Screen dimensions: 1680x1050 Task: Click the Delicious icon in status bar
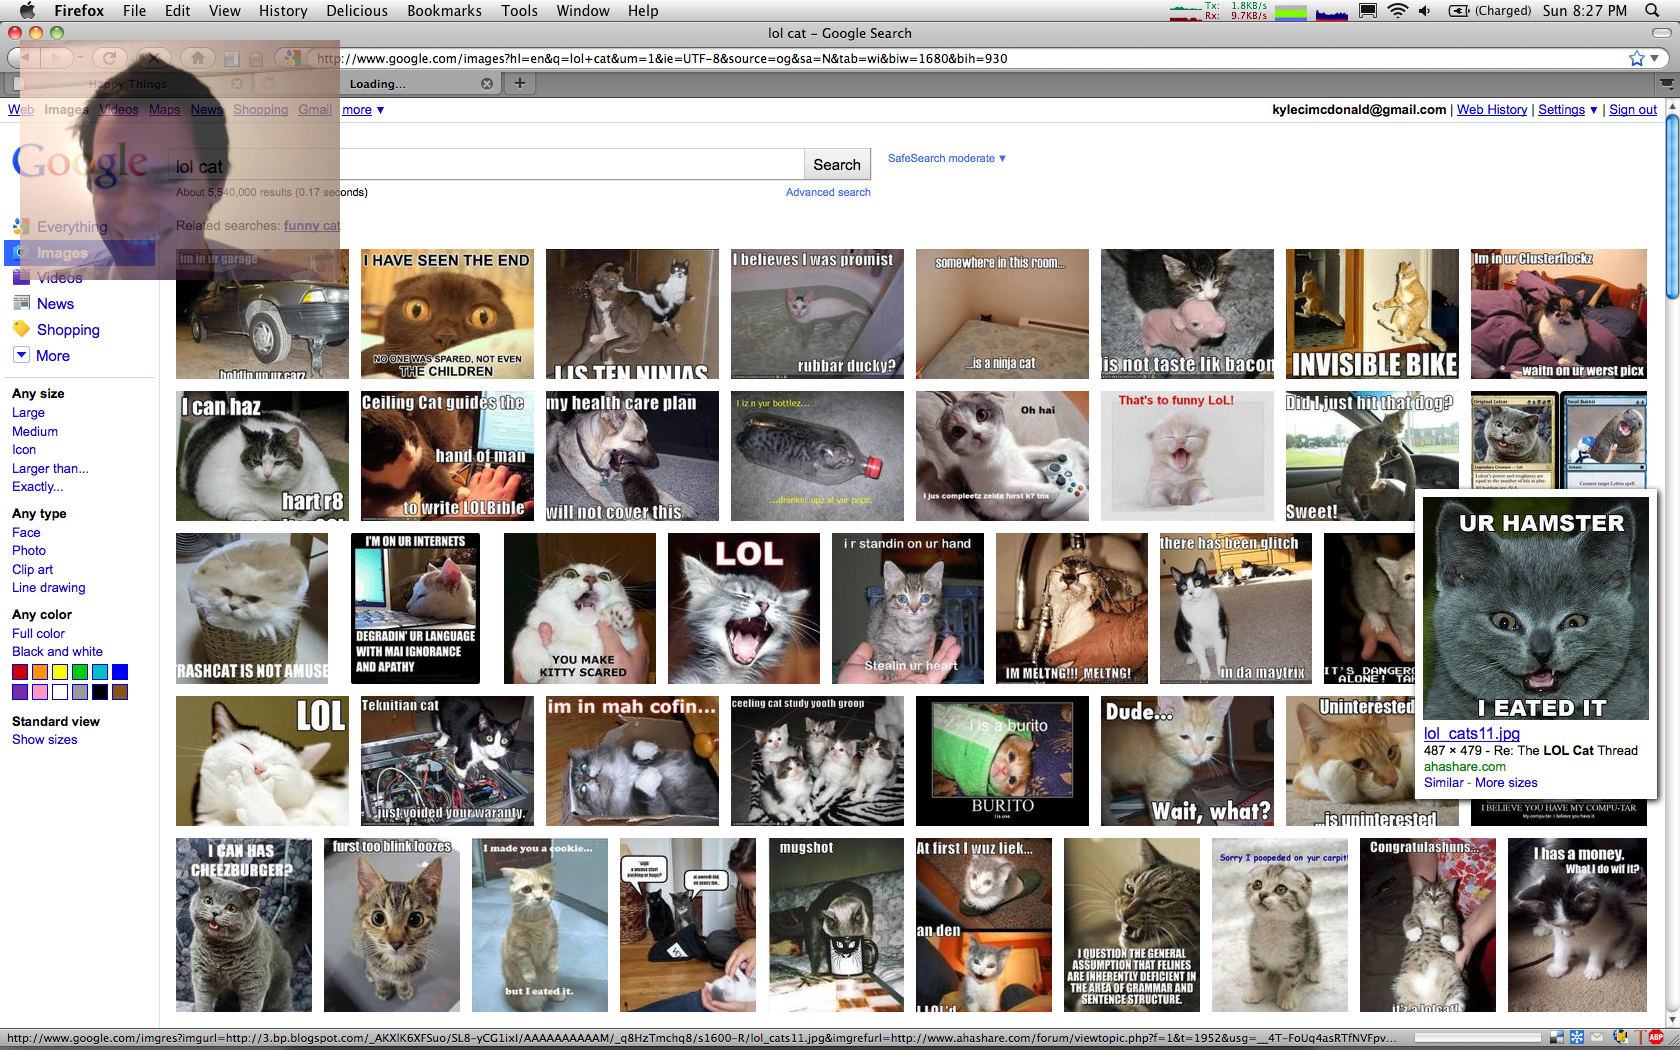(x=1557, y=1037)
